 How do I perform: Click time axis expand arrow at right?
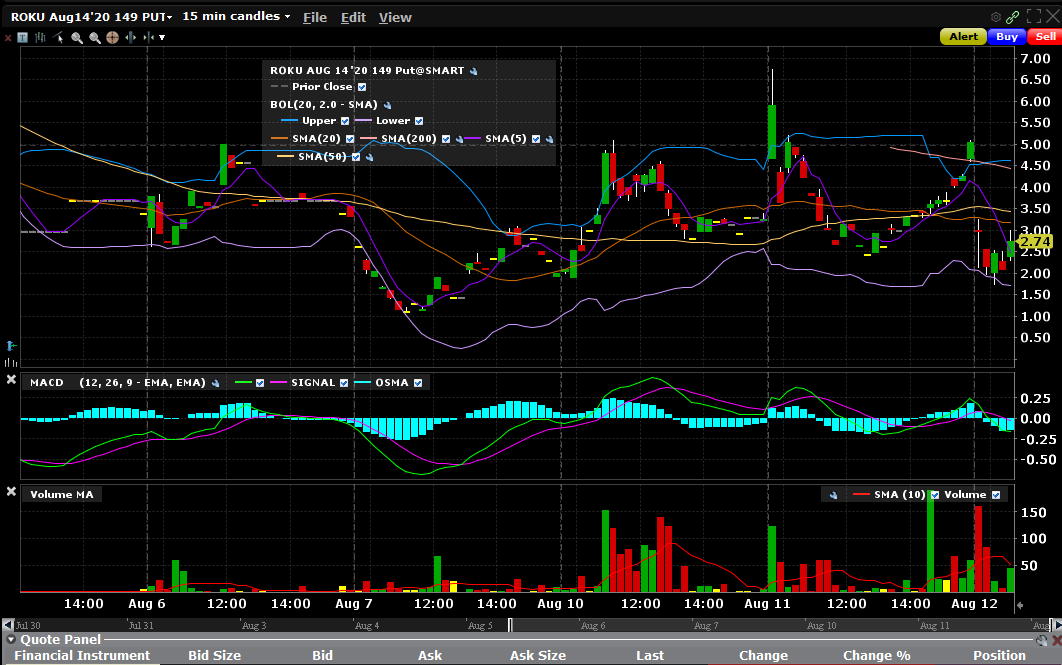point(1020,605)
